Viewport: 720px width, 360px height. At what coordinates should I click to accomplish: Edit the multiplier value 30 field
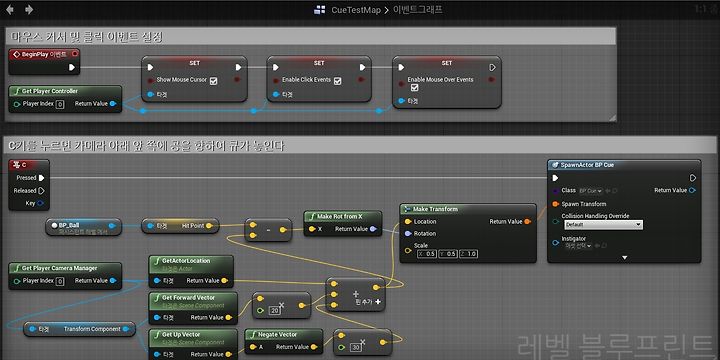[x=356, y=348]
